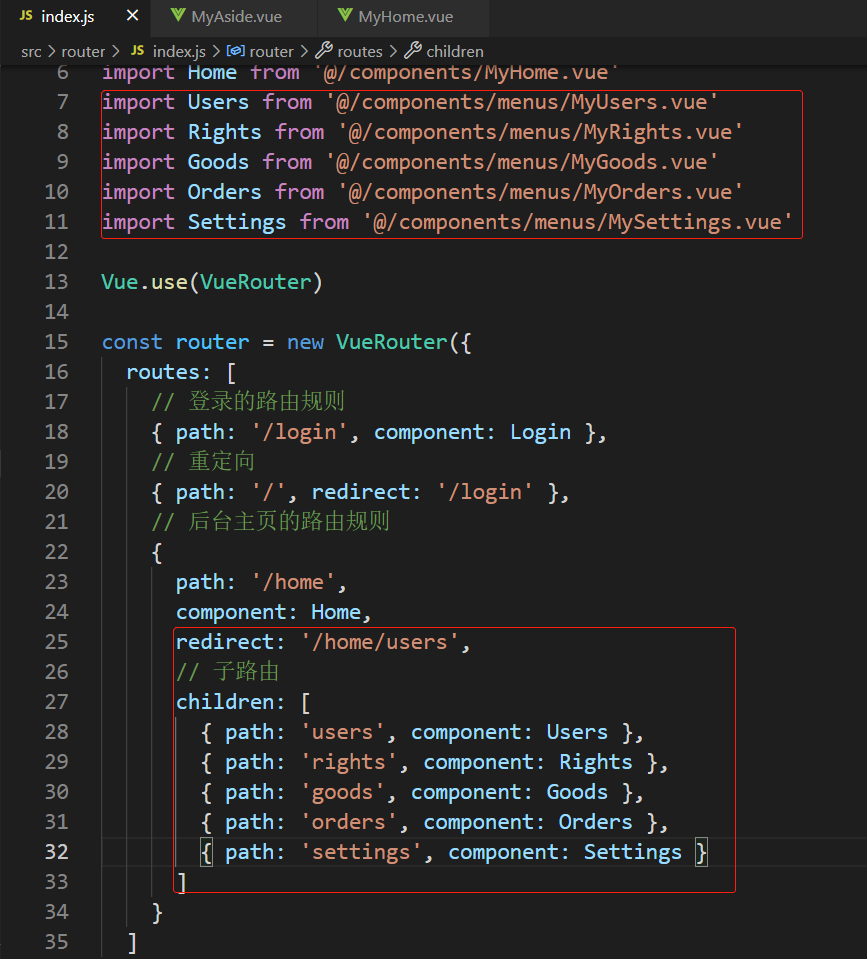
Task: Click the 'goods' path string on line 30
Action: coord(342,791)
